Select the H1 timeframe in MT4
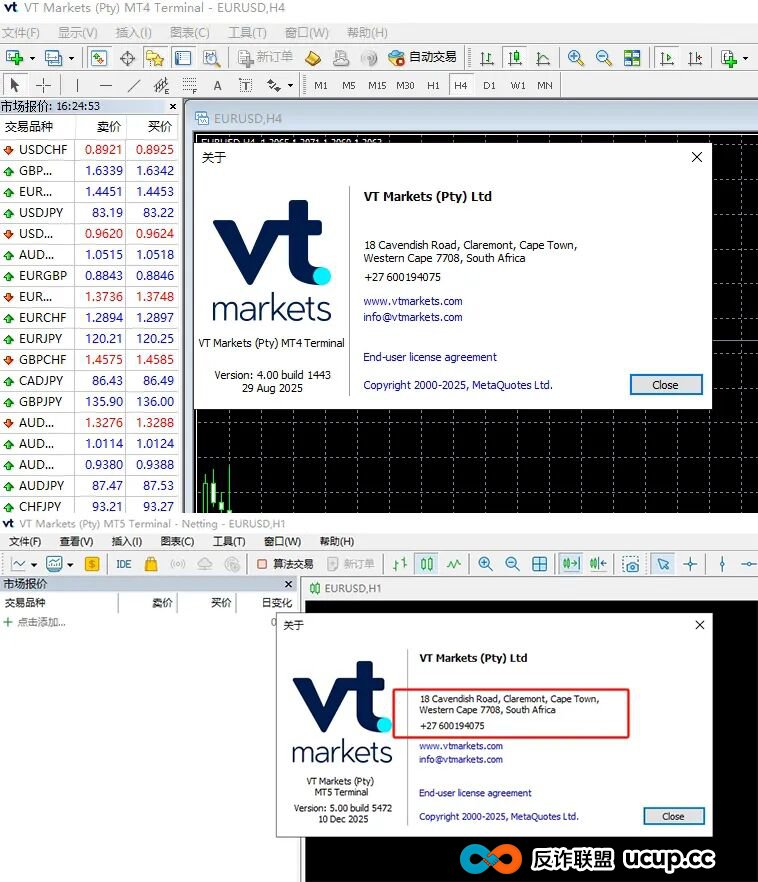Screen dimensions: 758x882 pyautogui.click(x=433, y=85)
